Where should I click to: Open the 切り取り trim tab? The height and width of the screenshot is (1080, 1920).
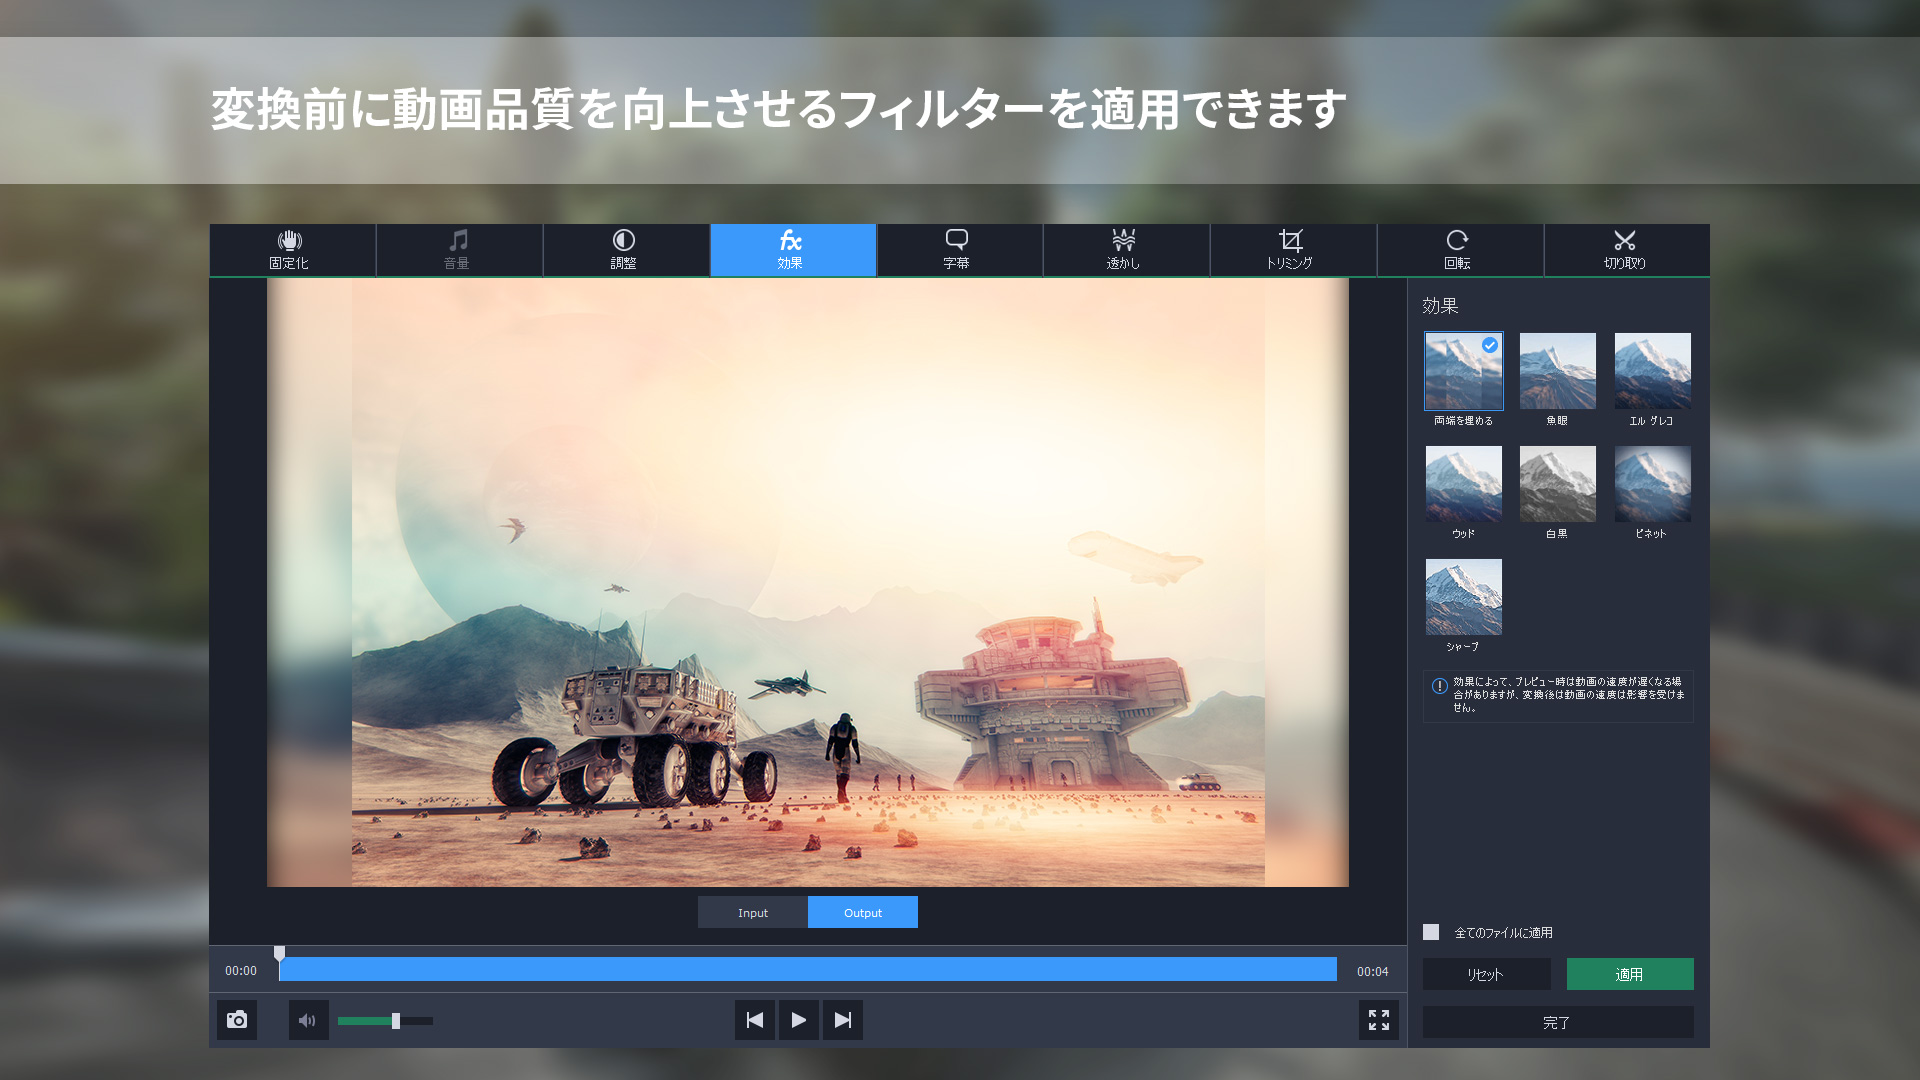[1627, 250]
